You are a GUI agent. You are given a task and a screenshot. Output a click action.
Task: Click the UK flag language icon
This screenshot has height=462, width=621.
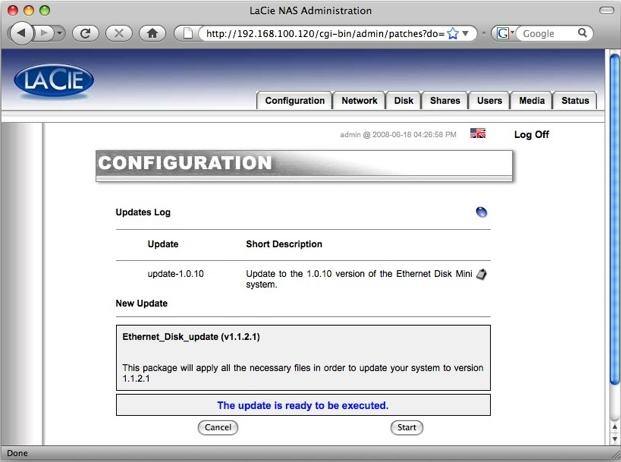478,133
